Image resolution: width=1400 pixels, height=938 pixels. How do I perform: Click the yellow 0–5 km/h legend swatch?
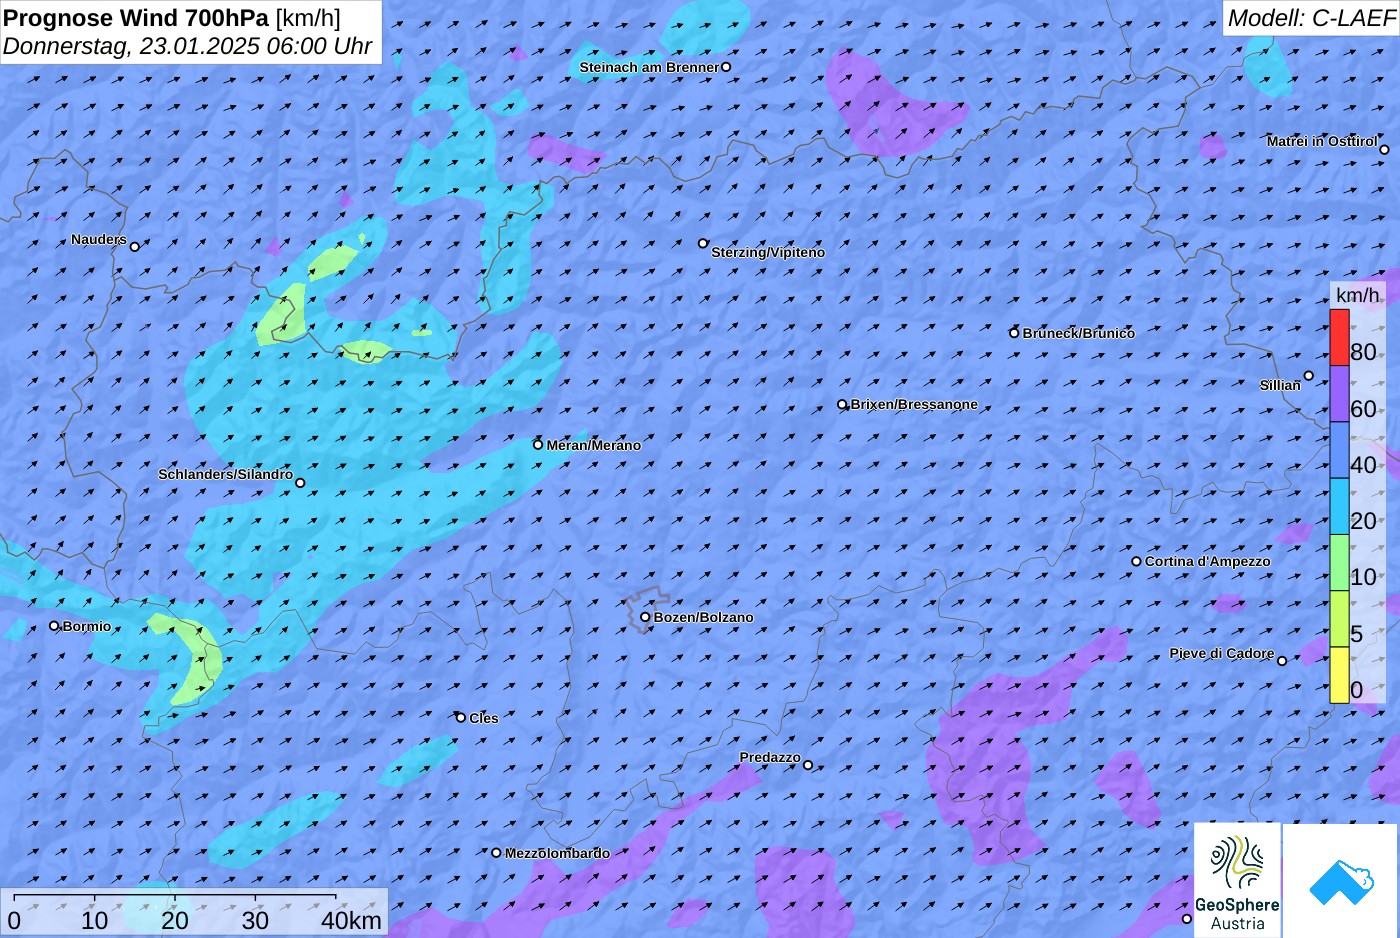coord(1339,675)
